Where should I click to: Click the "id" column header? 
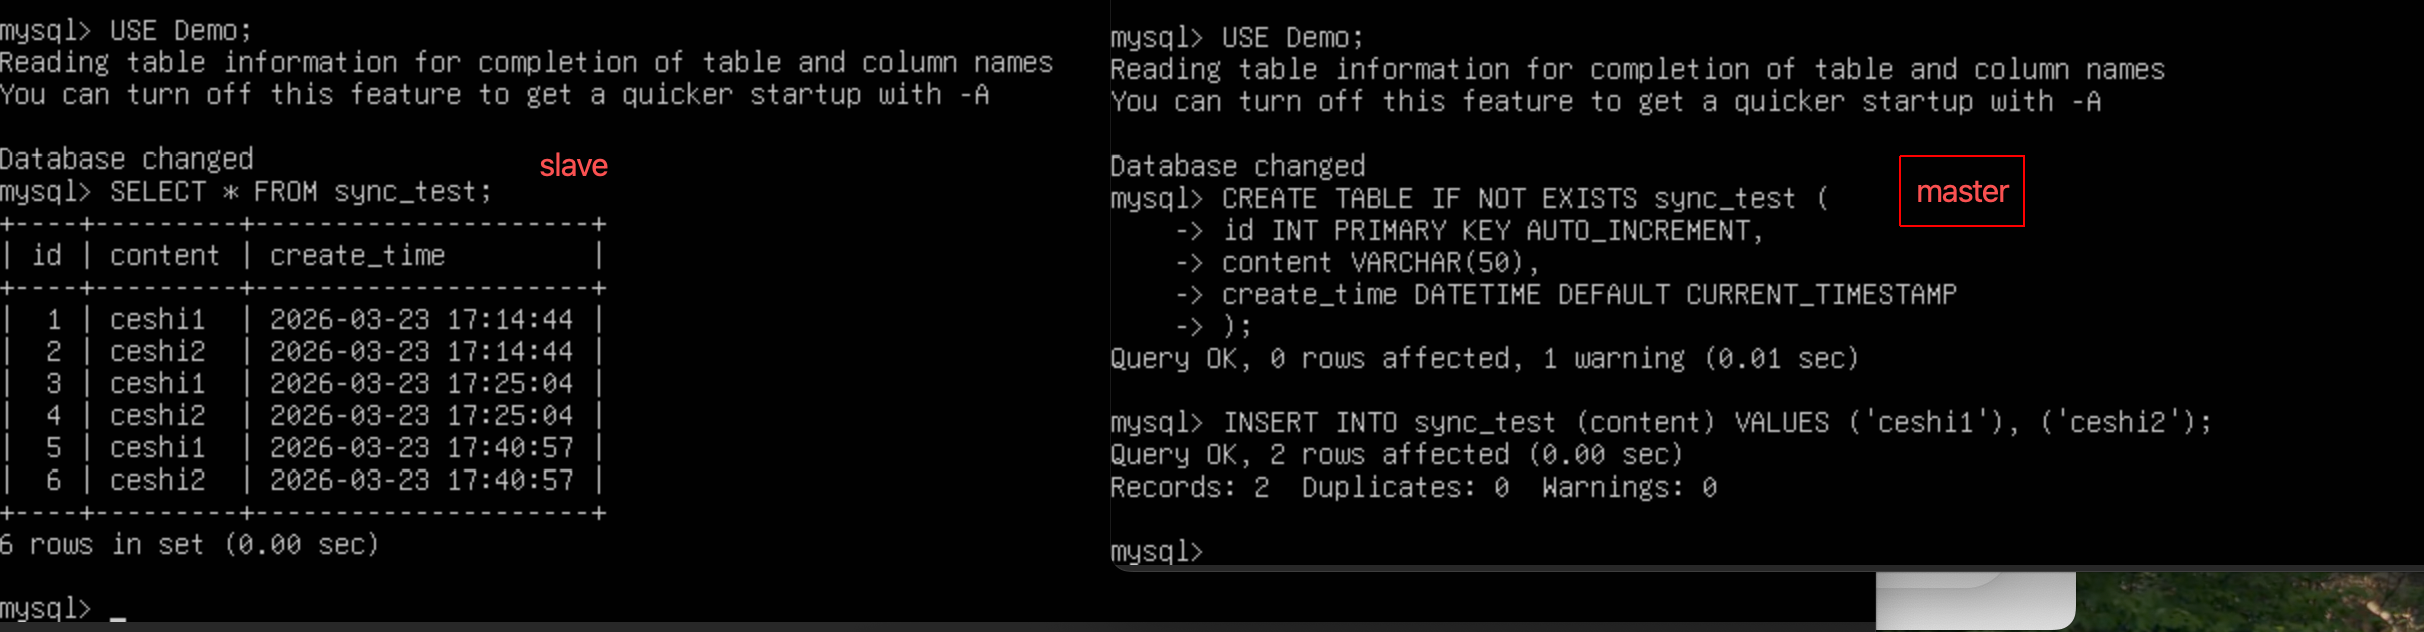click(x=46, y=256)
